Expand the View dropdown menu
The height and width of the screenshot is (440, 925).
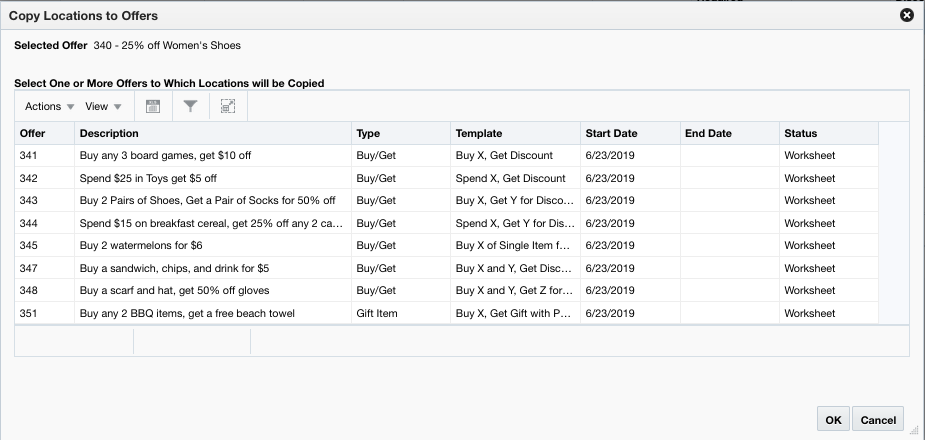point(103,106)
